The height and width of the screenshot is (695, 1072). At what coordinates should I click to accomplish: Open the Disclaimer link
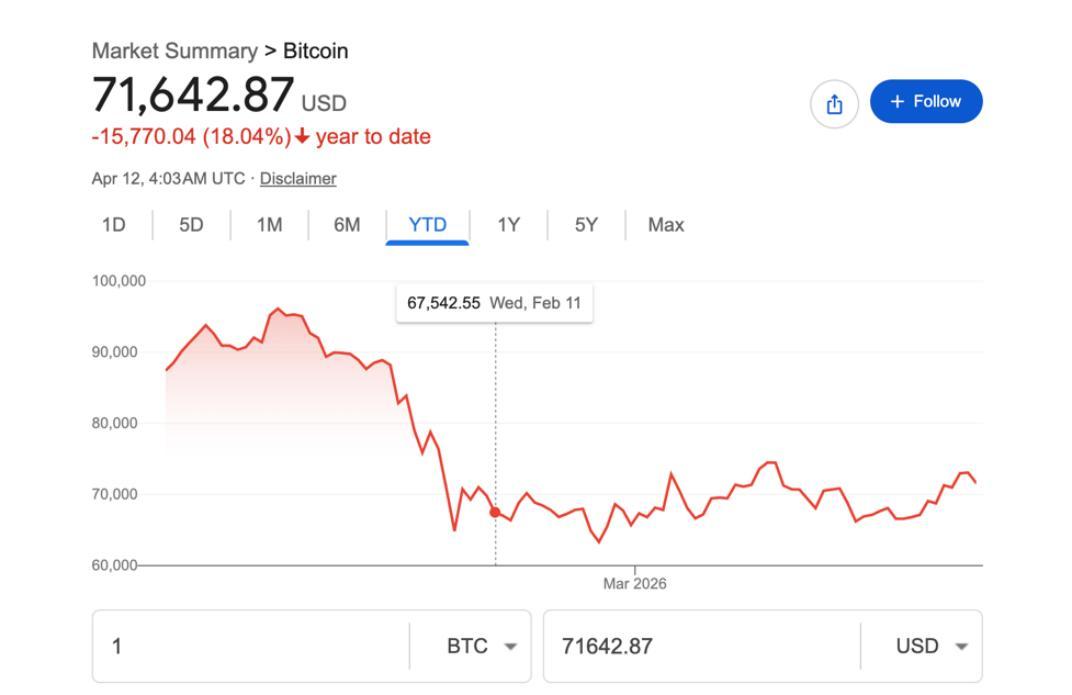(x=298, y=179)
